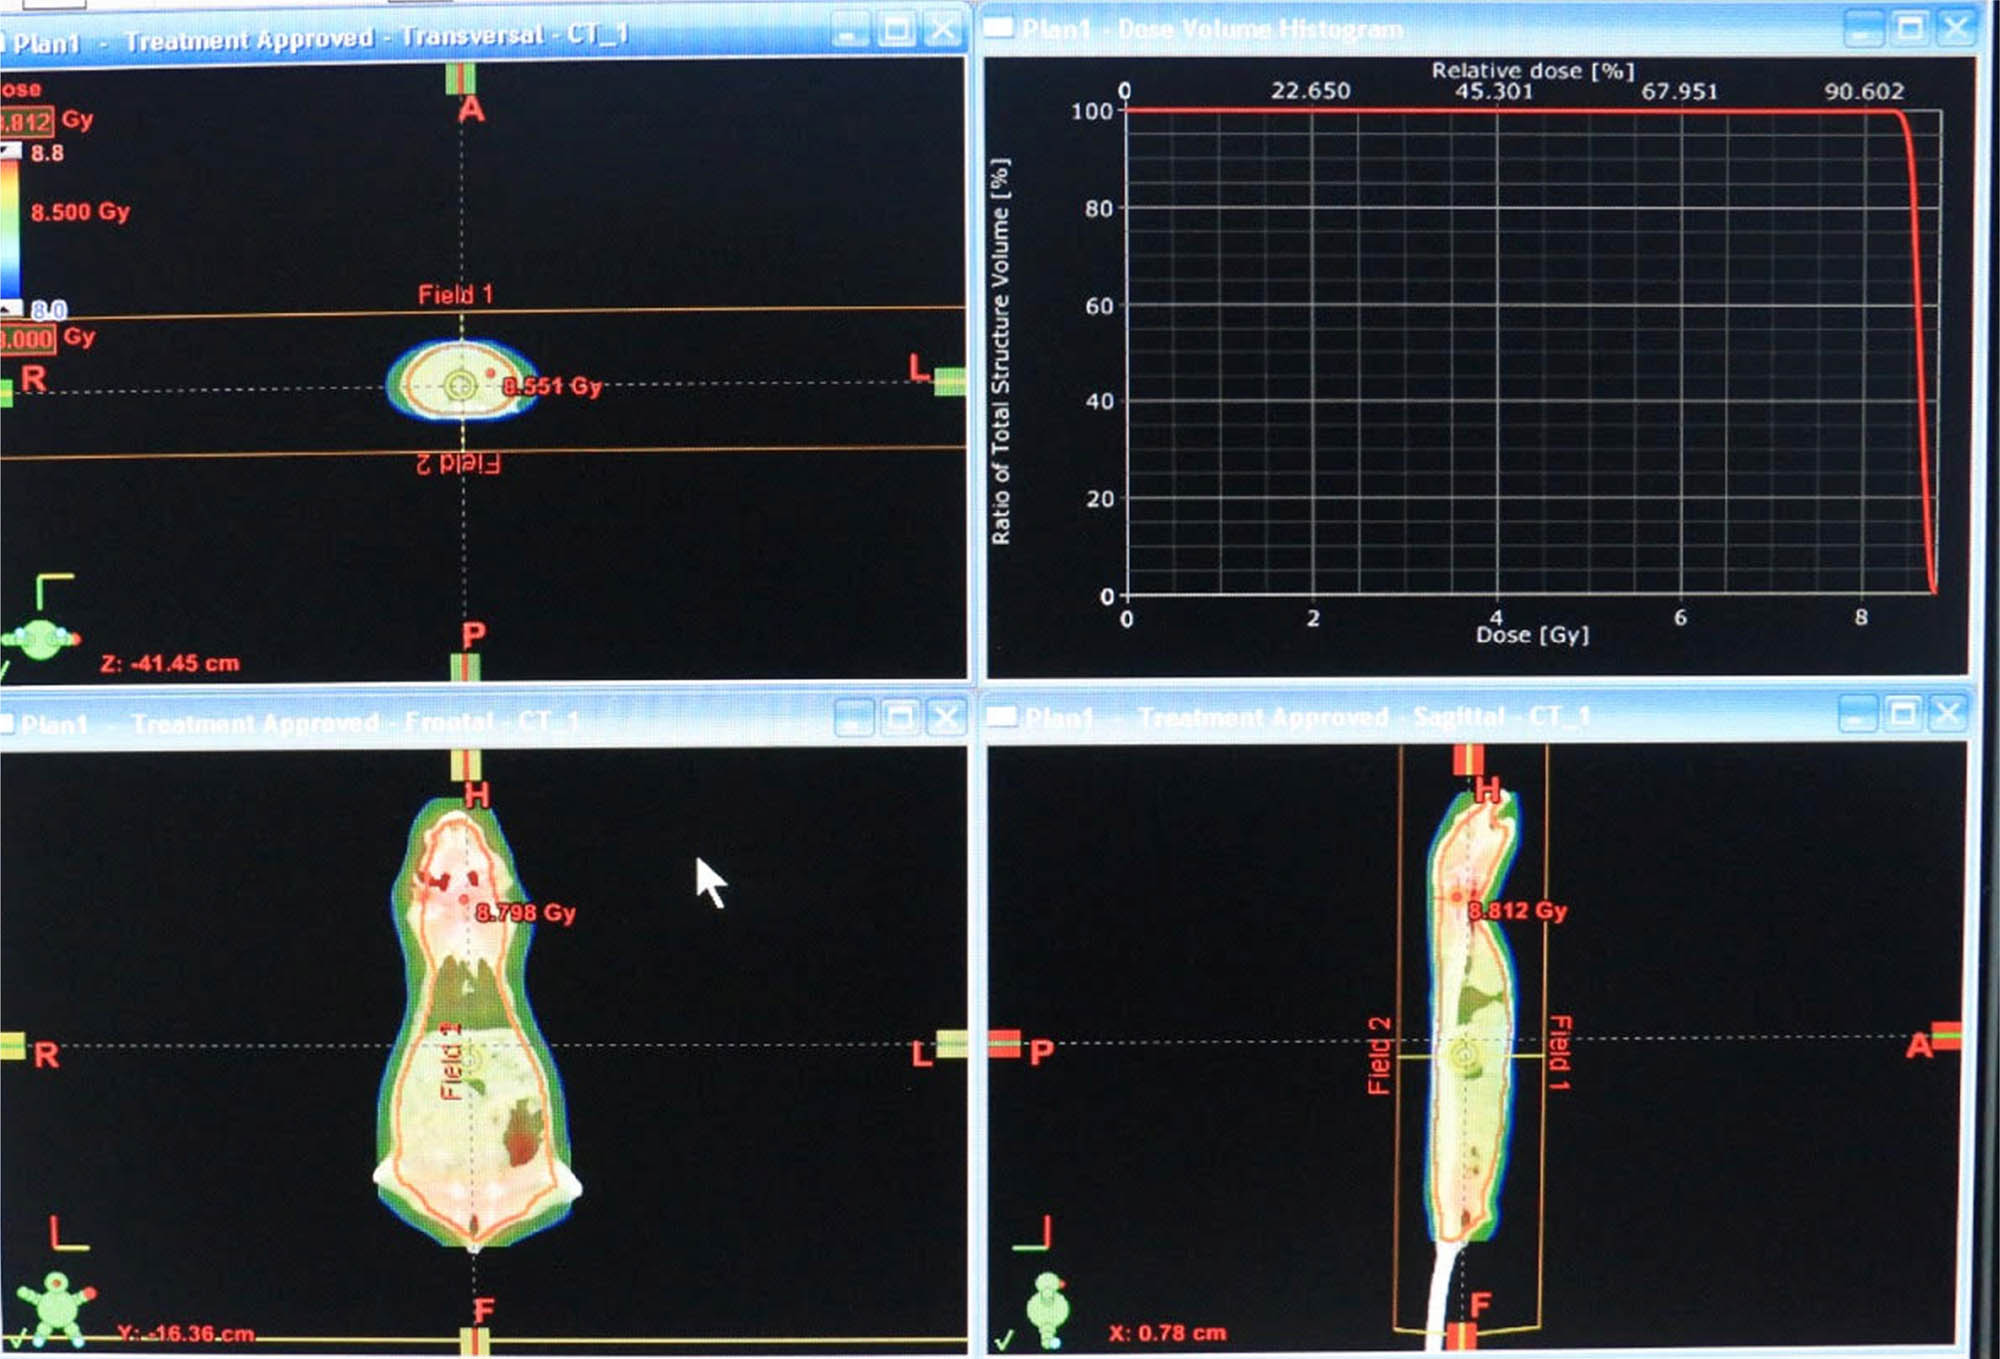Click the patient orientation figure in Sagittal view
The image size is (2000, 1359).
pyautogui.click(x=1047, y=1306)
